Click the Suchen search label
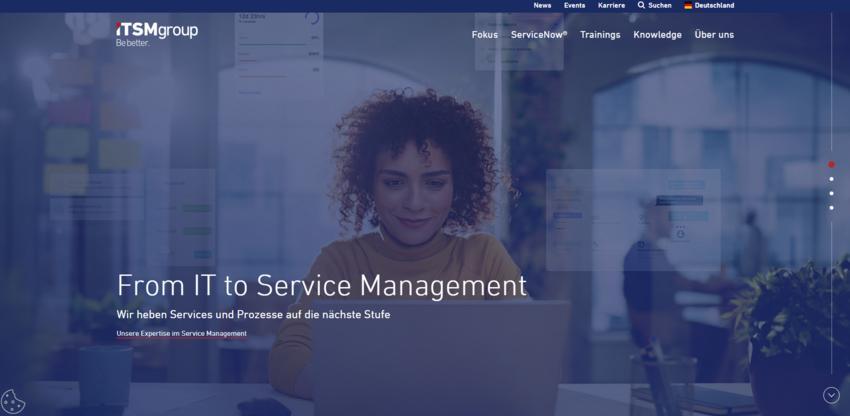Screen dimensions: 850x416 pos(660,5)
